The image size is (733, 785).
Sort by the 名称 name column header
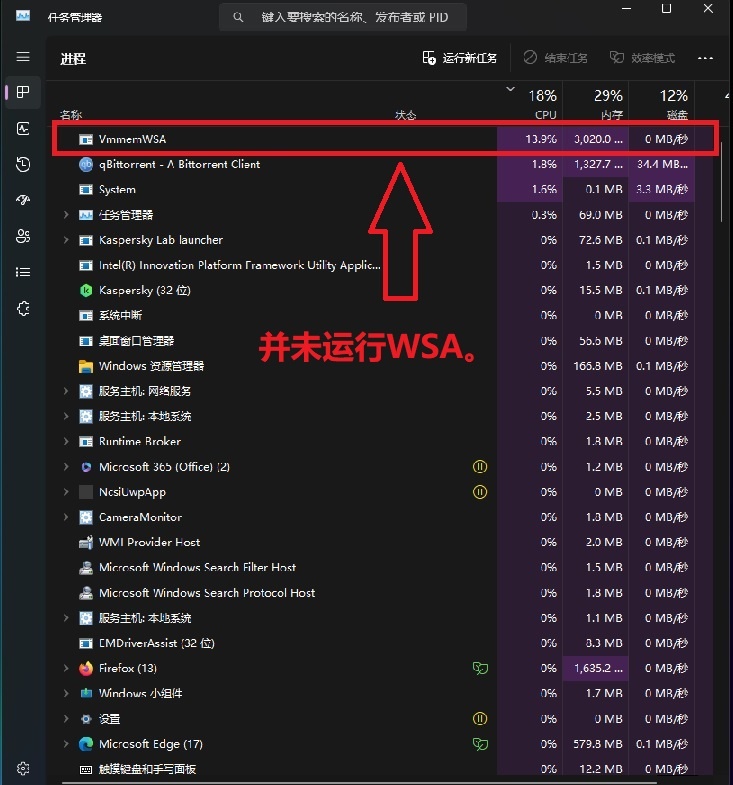click(x=71, y=115)
